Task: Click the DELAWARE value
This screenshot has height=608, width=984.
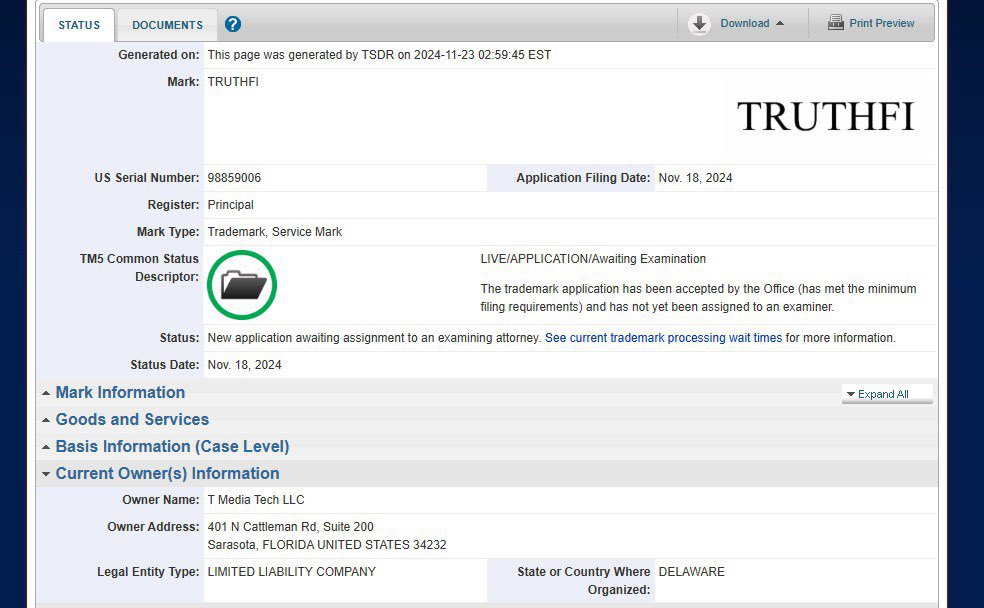Action: (692, 572)
